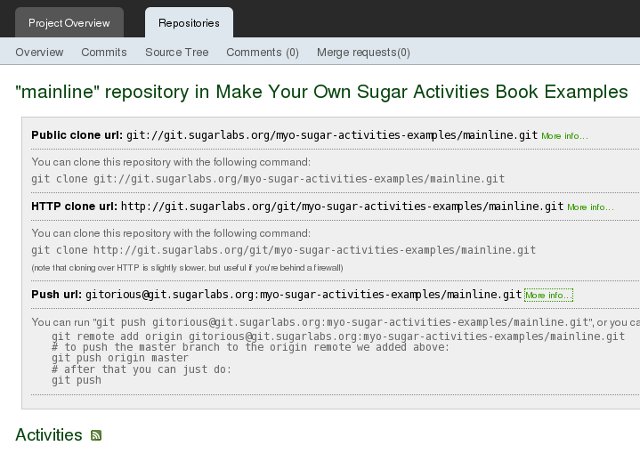Image resolution: width=640 pixels, height=454 pixels.
Task: Expand More info for HTTP clone url
Action: pos(590,207)
